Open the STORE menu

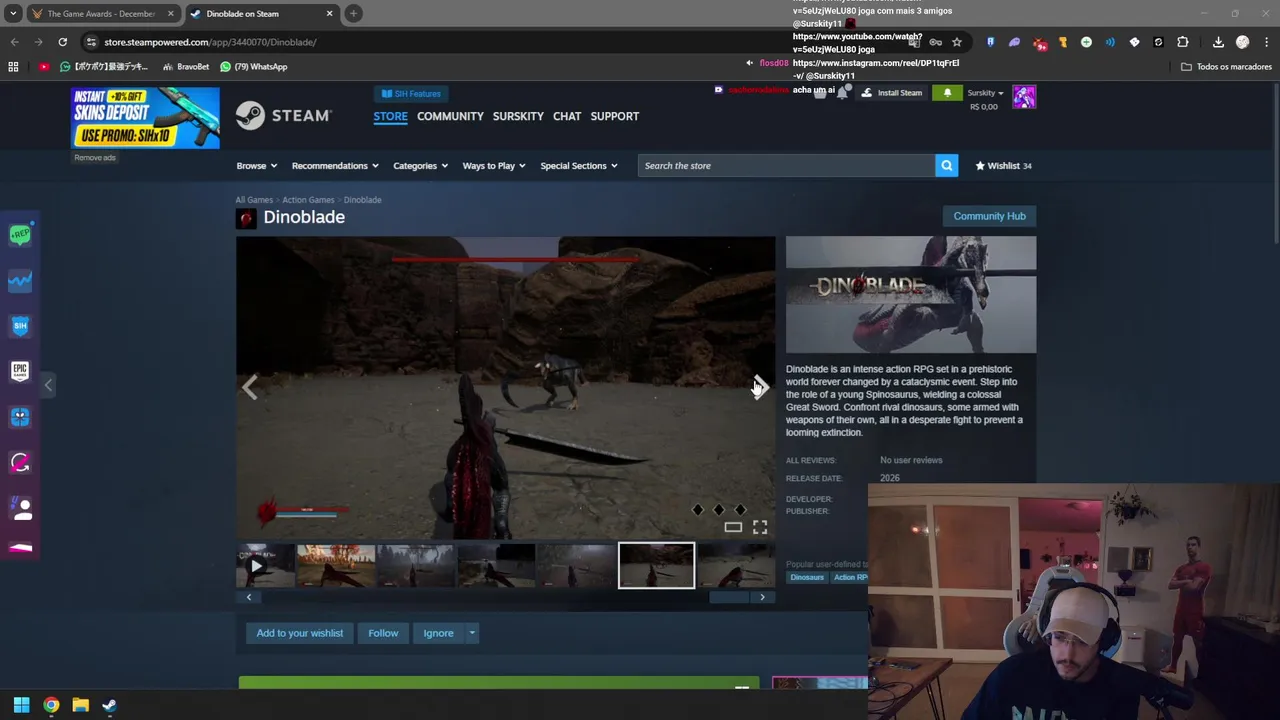coord(390,116)
